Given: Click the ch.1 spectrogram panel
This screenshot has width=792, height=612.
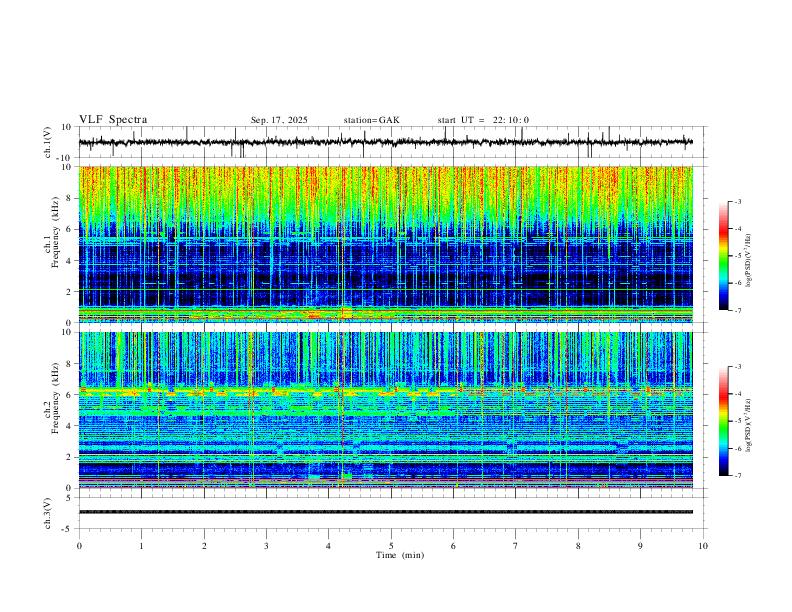Looking at the screenshot, I should (386, 244).
